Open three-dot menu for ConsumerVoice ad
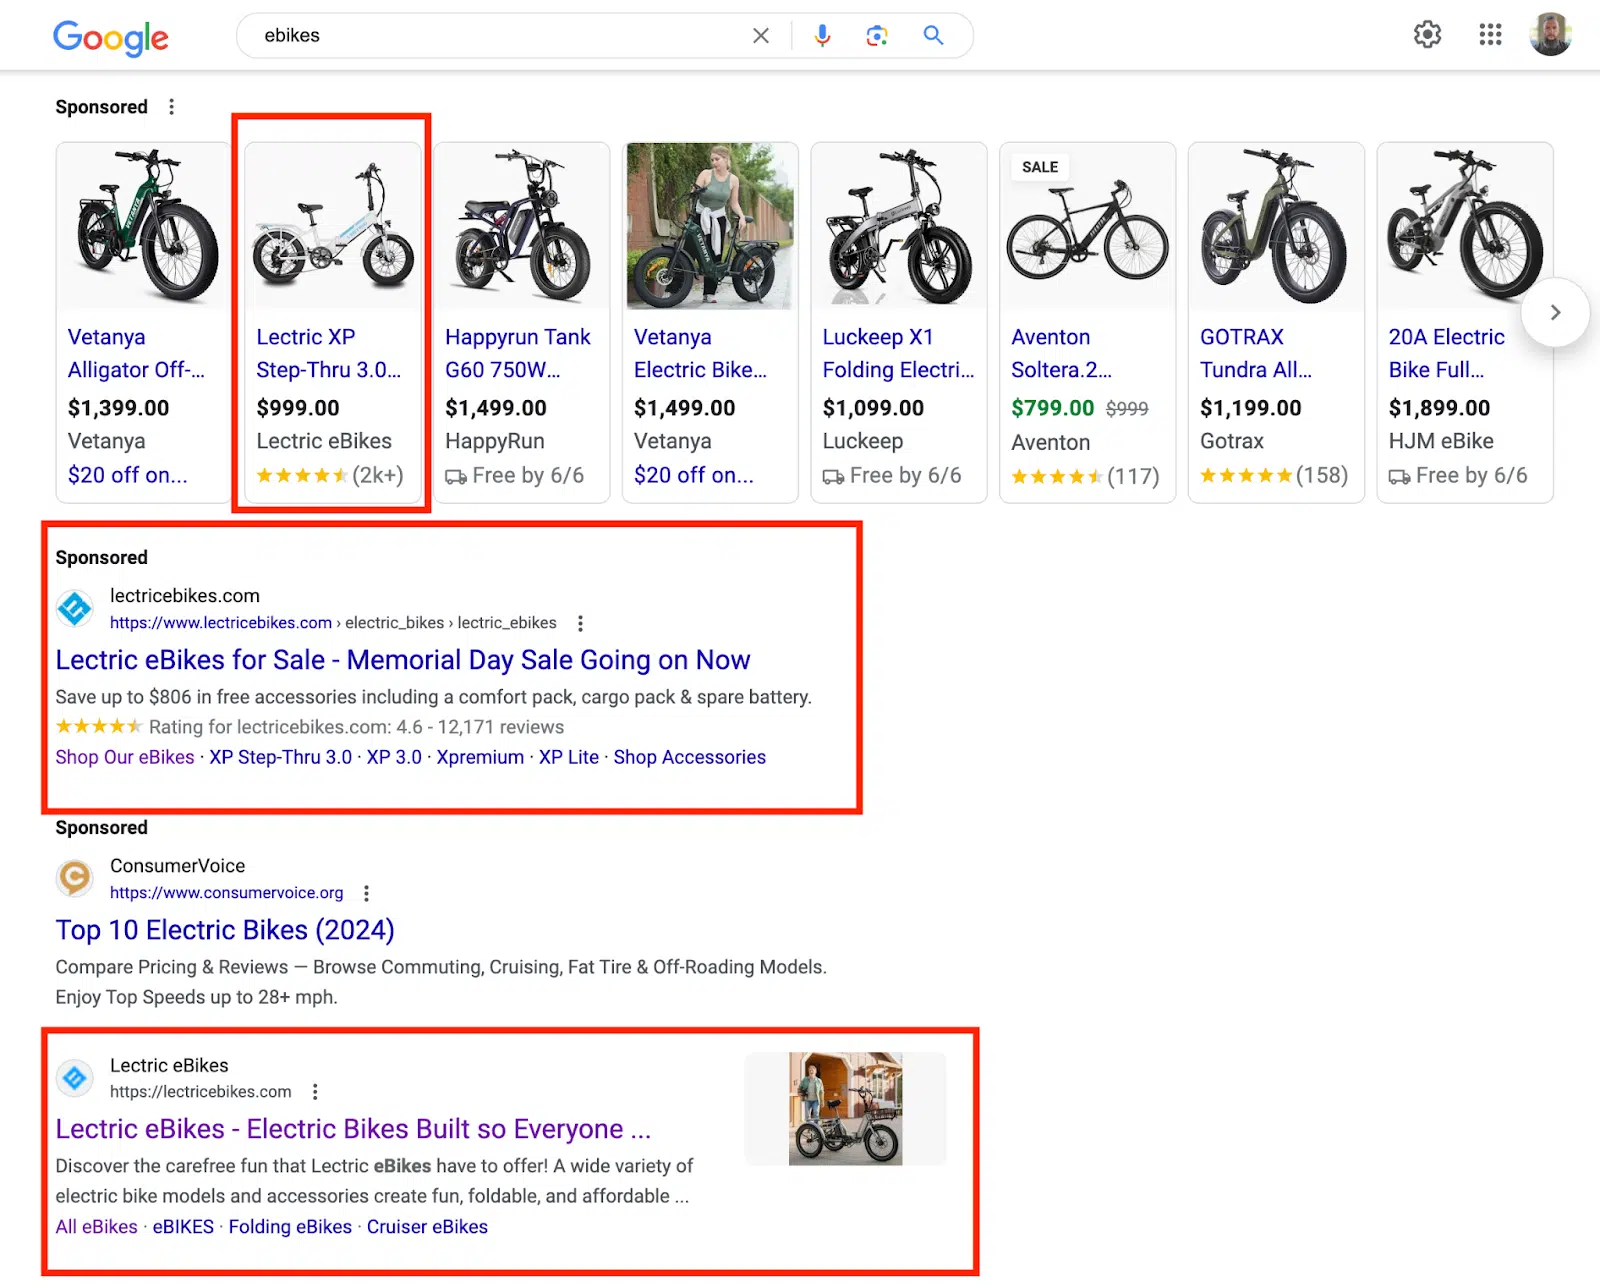The image size is (1600, 1285). click(x=366, y=893)
